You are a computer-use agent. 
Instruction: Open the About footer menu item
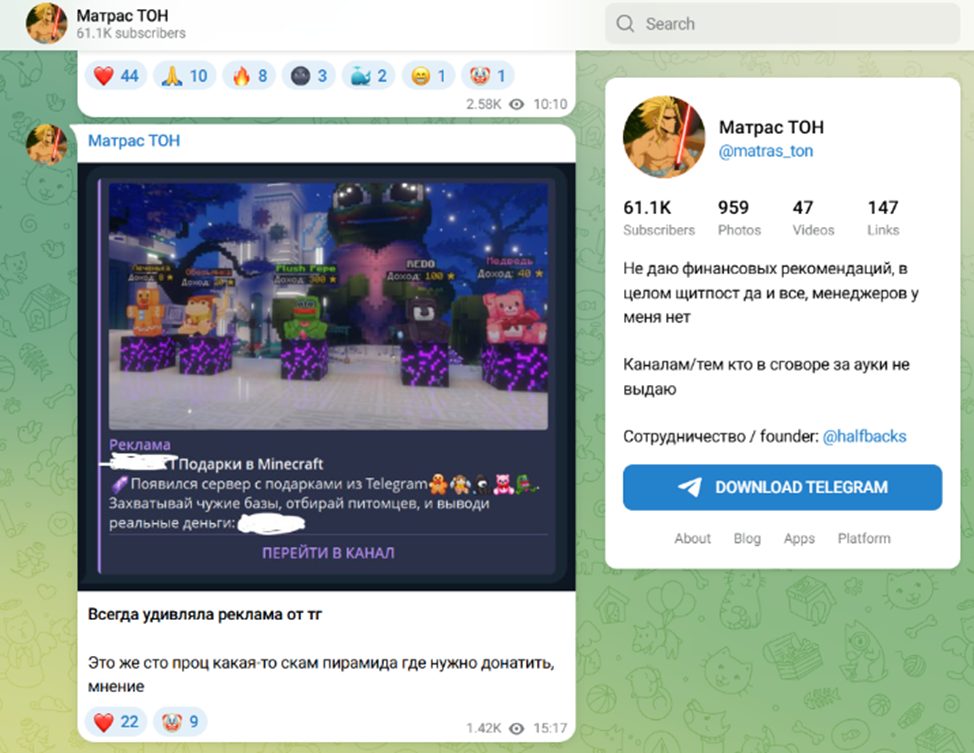[692, 538]
